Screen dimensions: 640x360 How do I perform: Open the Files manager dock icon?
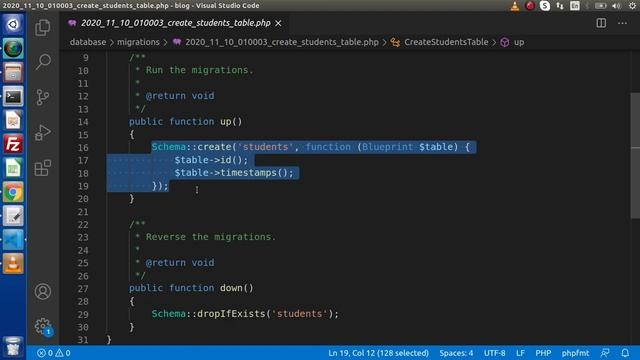pos(13,72)
